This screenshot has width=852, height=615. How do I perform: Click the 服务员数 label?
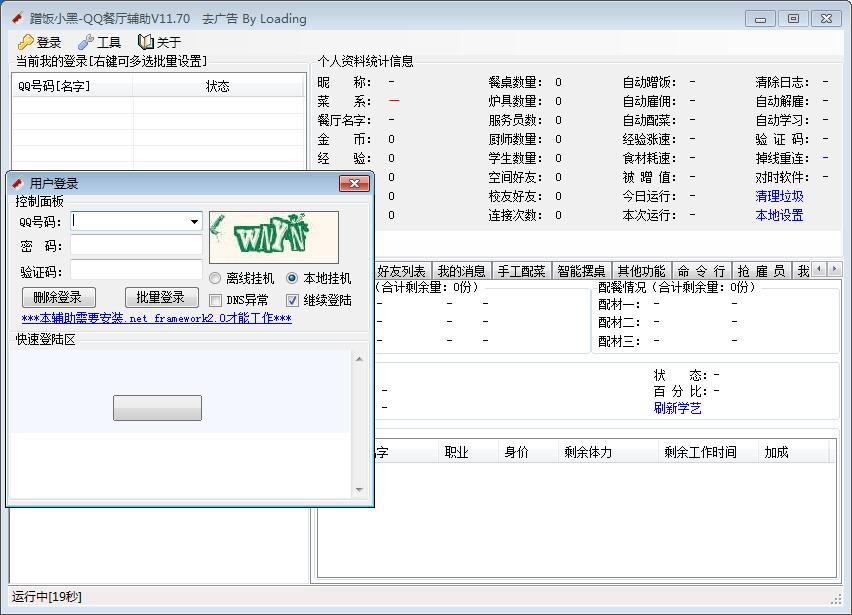coord(515,120)
